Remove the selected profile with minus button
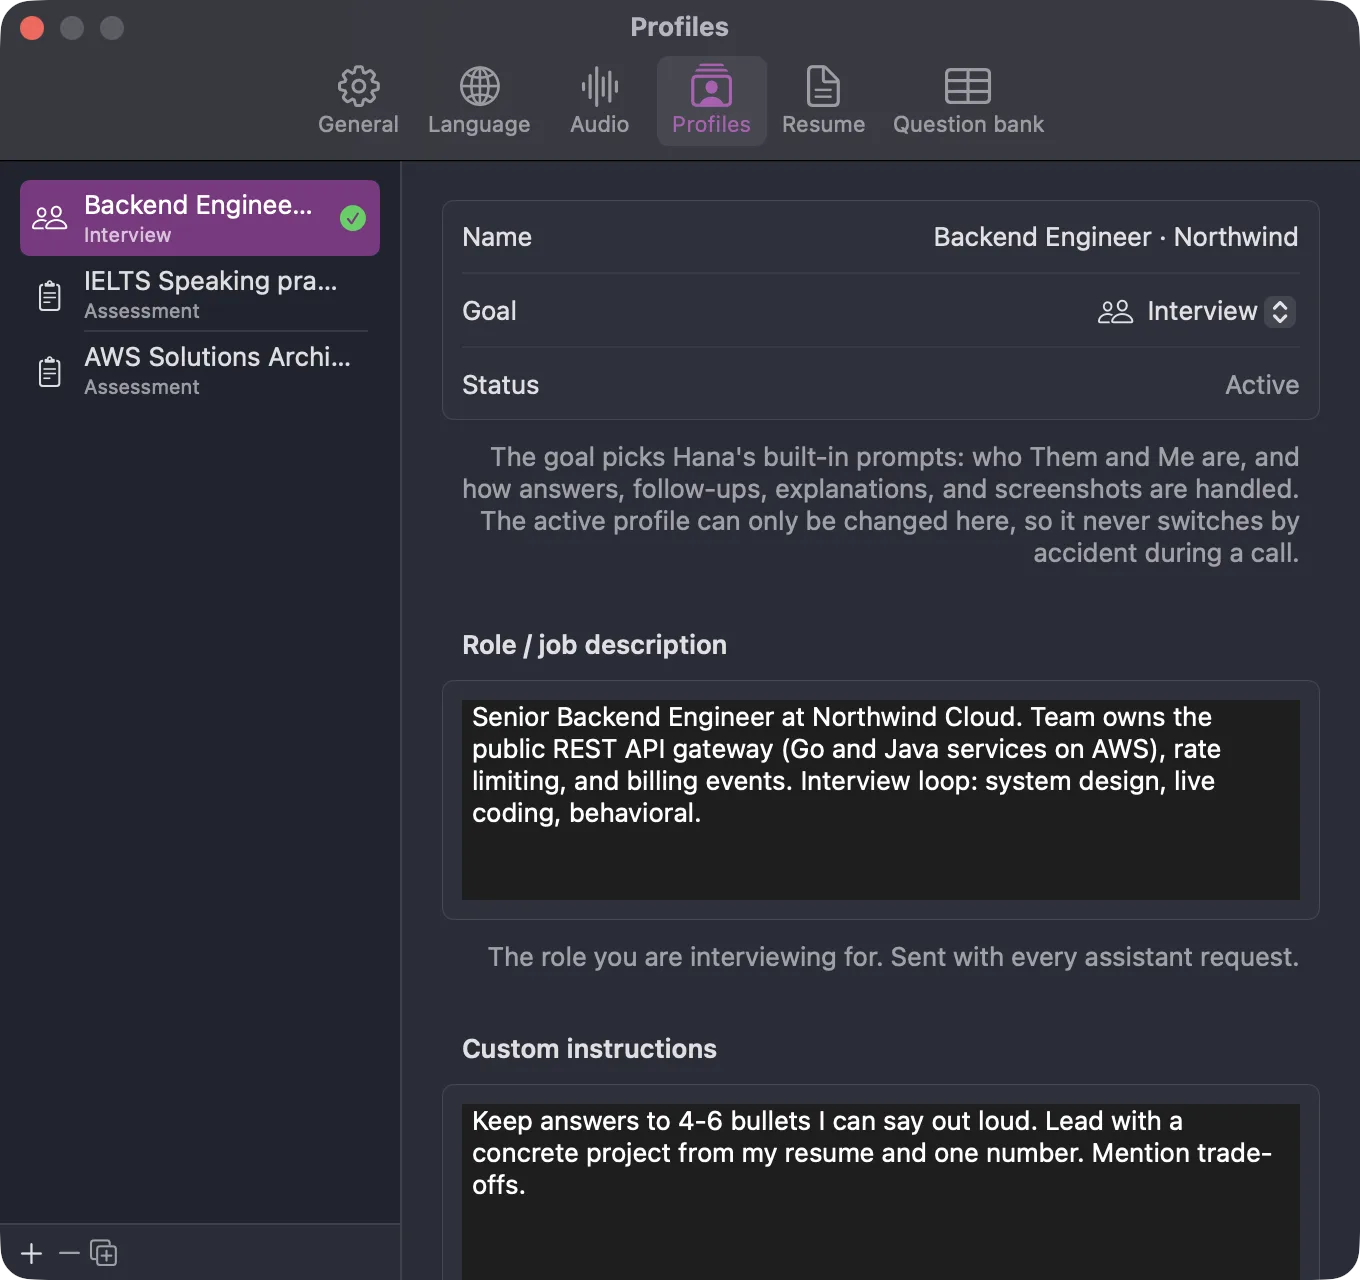This screenshot has width=1360, height=1280. click(69, 1253)
